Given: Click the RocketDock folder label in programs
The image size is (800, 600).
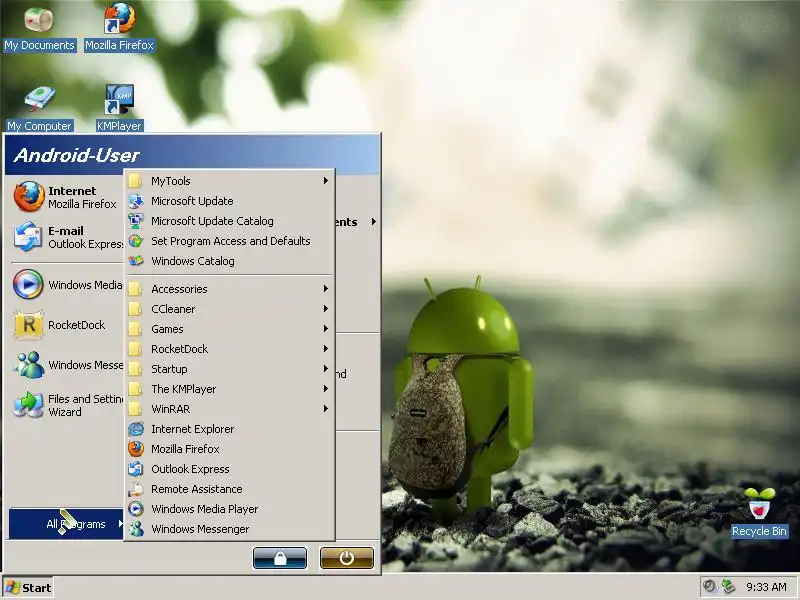Looking at the screenshot, I should pos(180,349).
